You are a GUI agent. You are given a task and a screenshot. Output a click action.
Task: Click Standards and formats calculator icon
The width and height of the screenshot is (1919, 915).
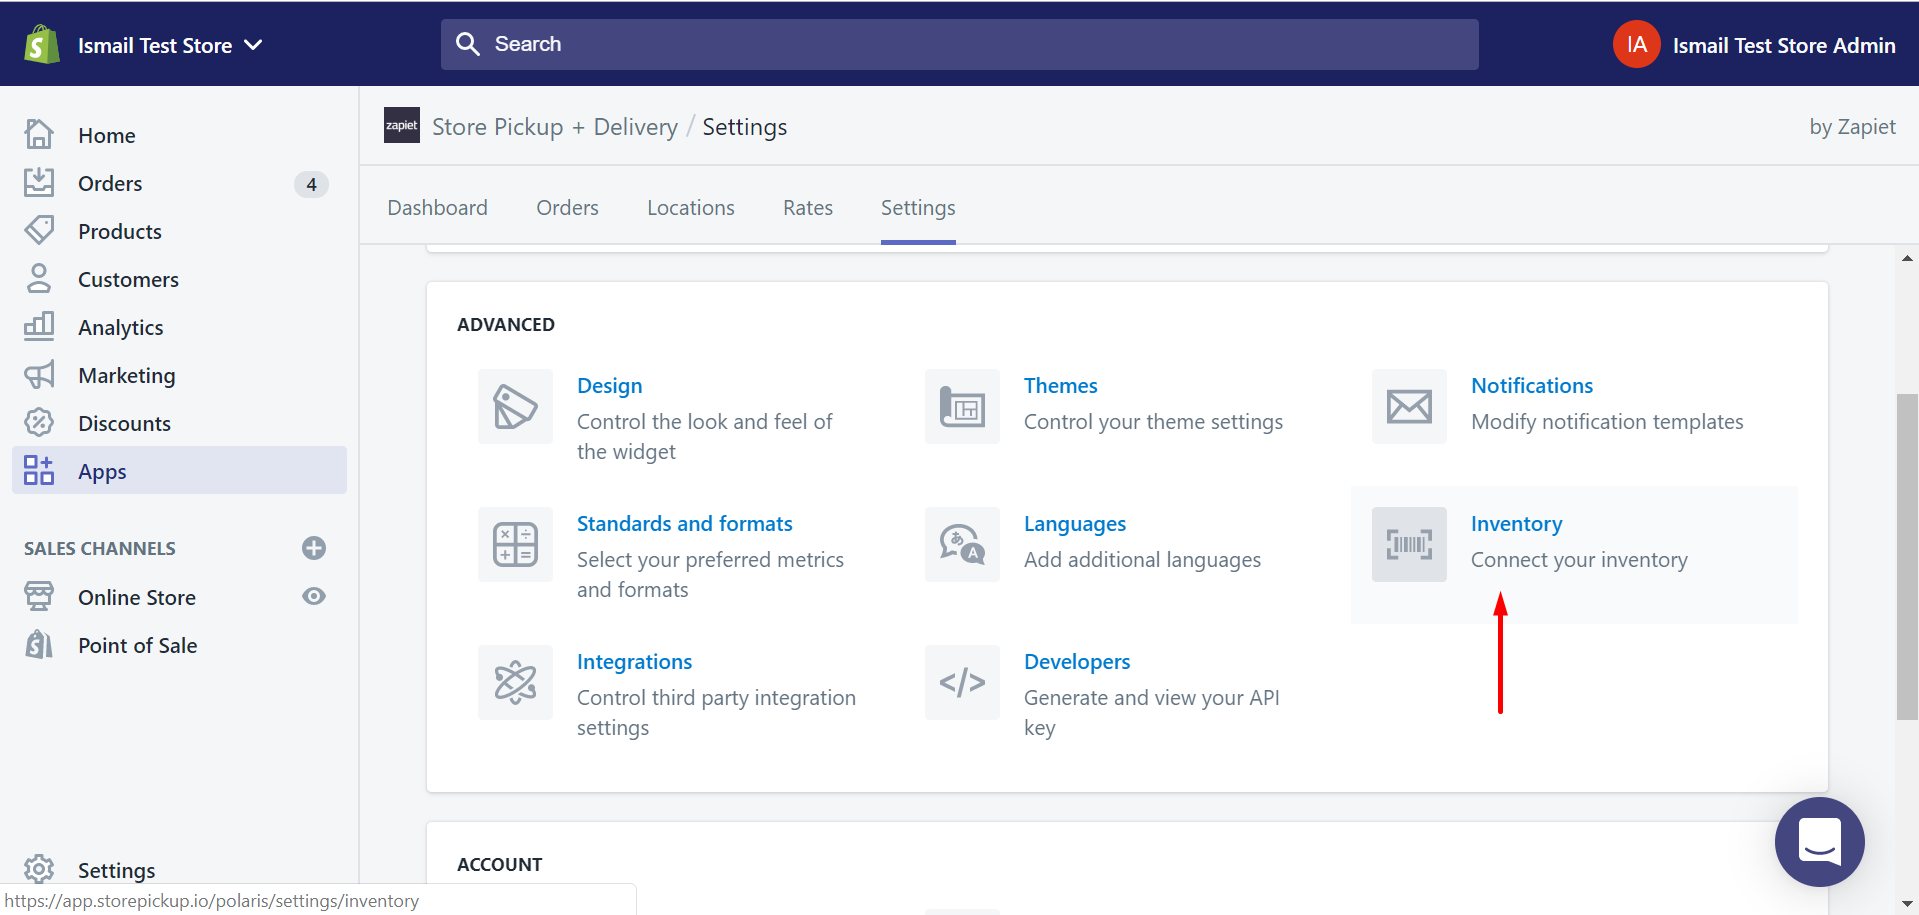(x=515, y=544)
